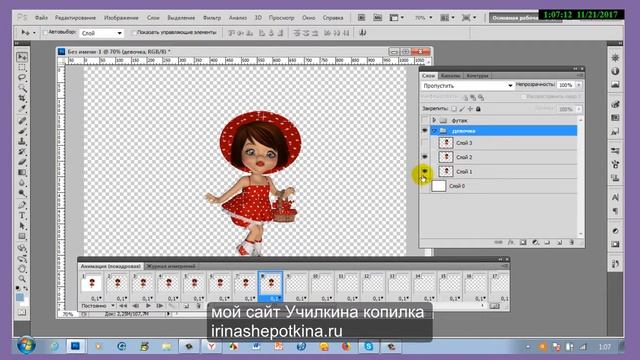Select the Move tool in the toolbox
The height and width of the screenshot is (360, 640).
coord(22,57)
